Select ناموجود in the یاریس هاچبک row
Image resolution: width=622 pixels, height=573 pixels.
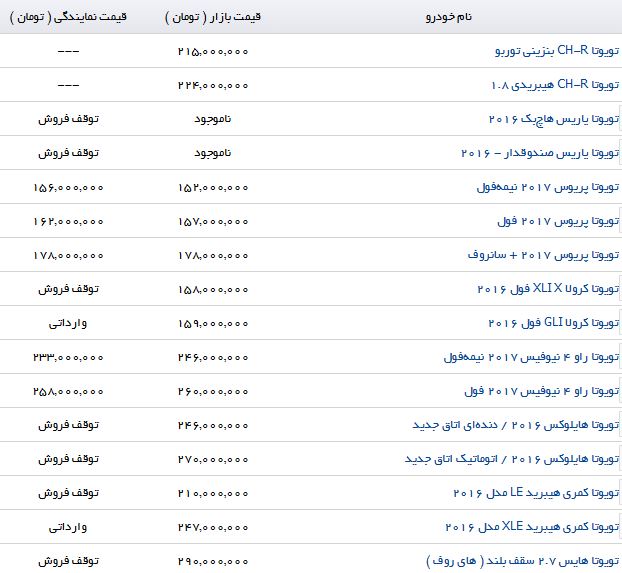[x=213, y=119]
